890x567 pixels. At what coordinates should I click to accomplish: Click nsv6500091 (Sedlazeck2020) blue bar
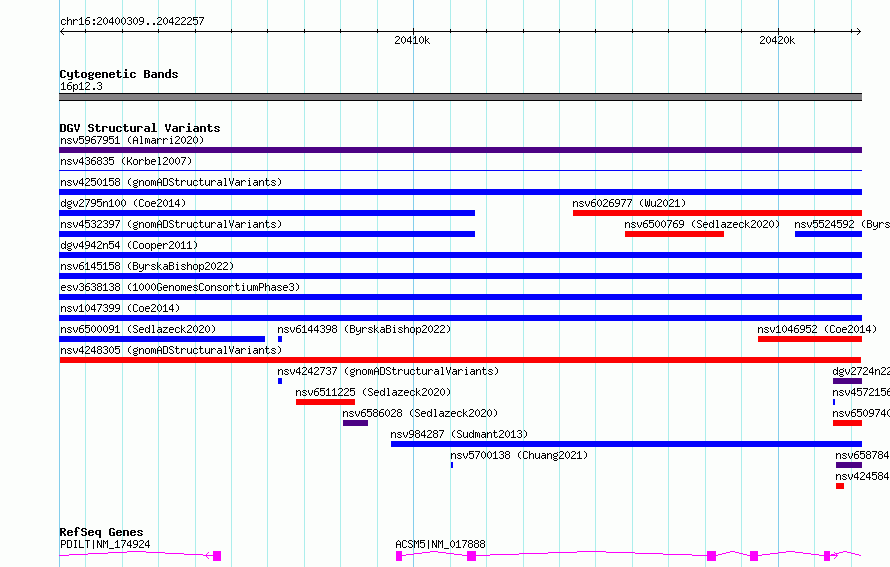pyautogui.click(x=162, y=339)
